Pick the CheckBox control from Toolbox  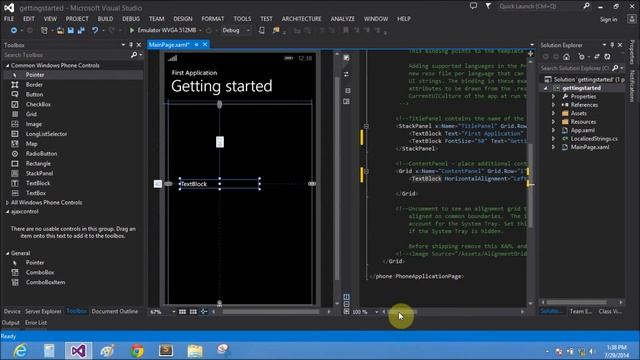tap(38, 104)
